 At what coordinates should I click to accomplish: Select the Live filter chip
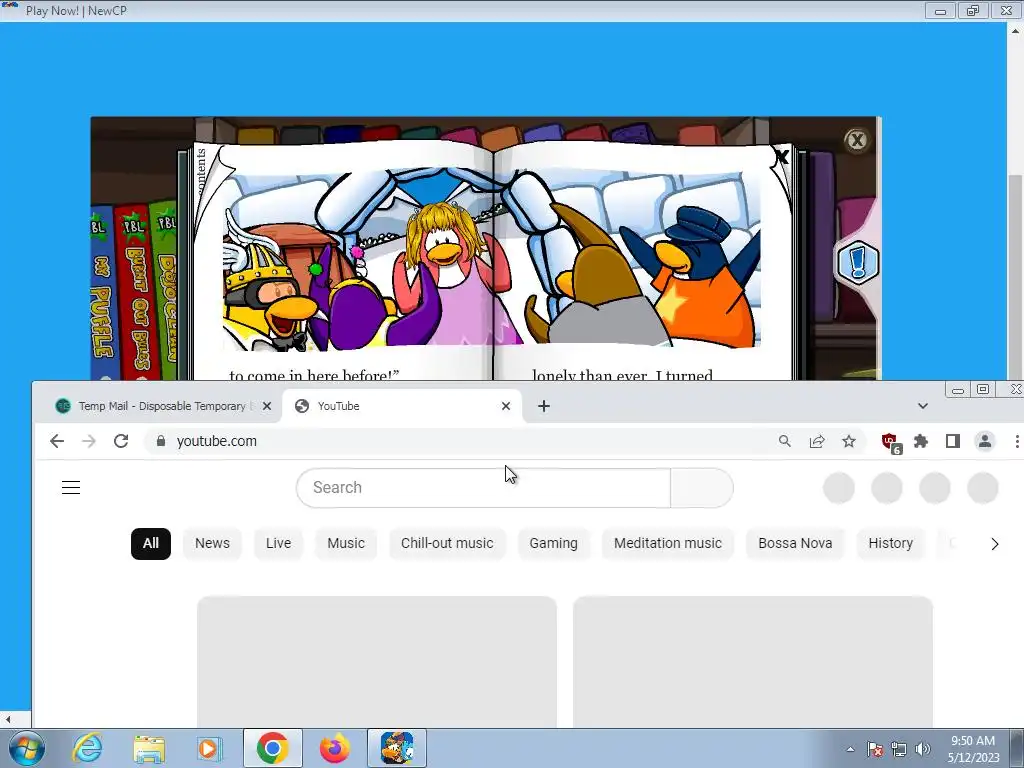tap(278, 543)
